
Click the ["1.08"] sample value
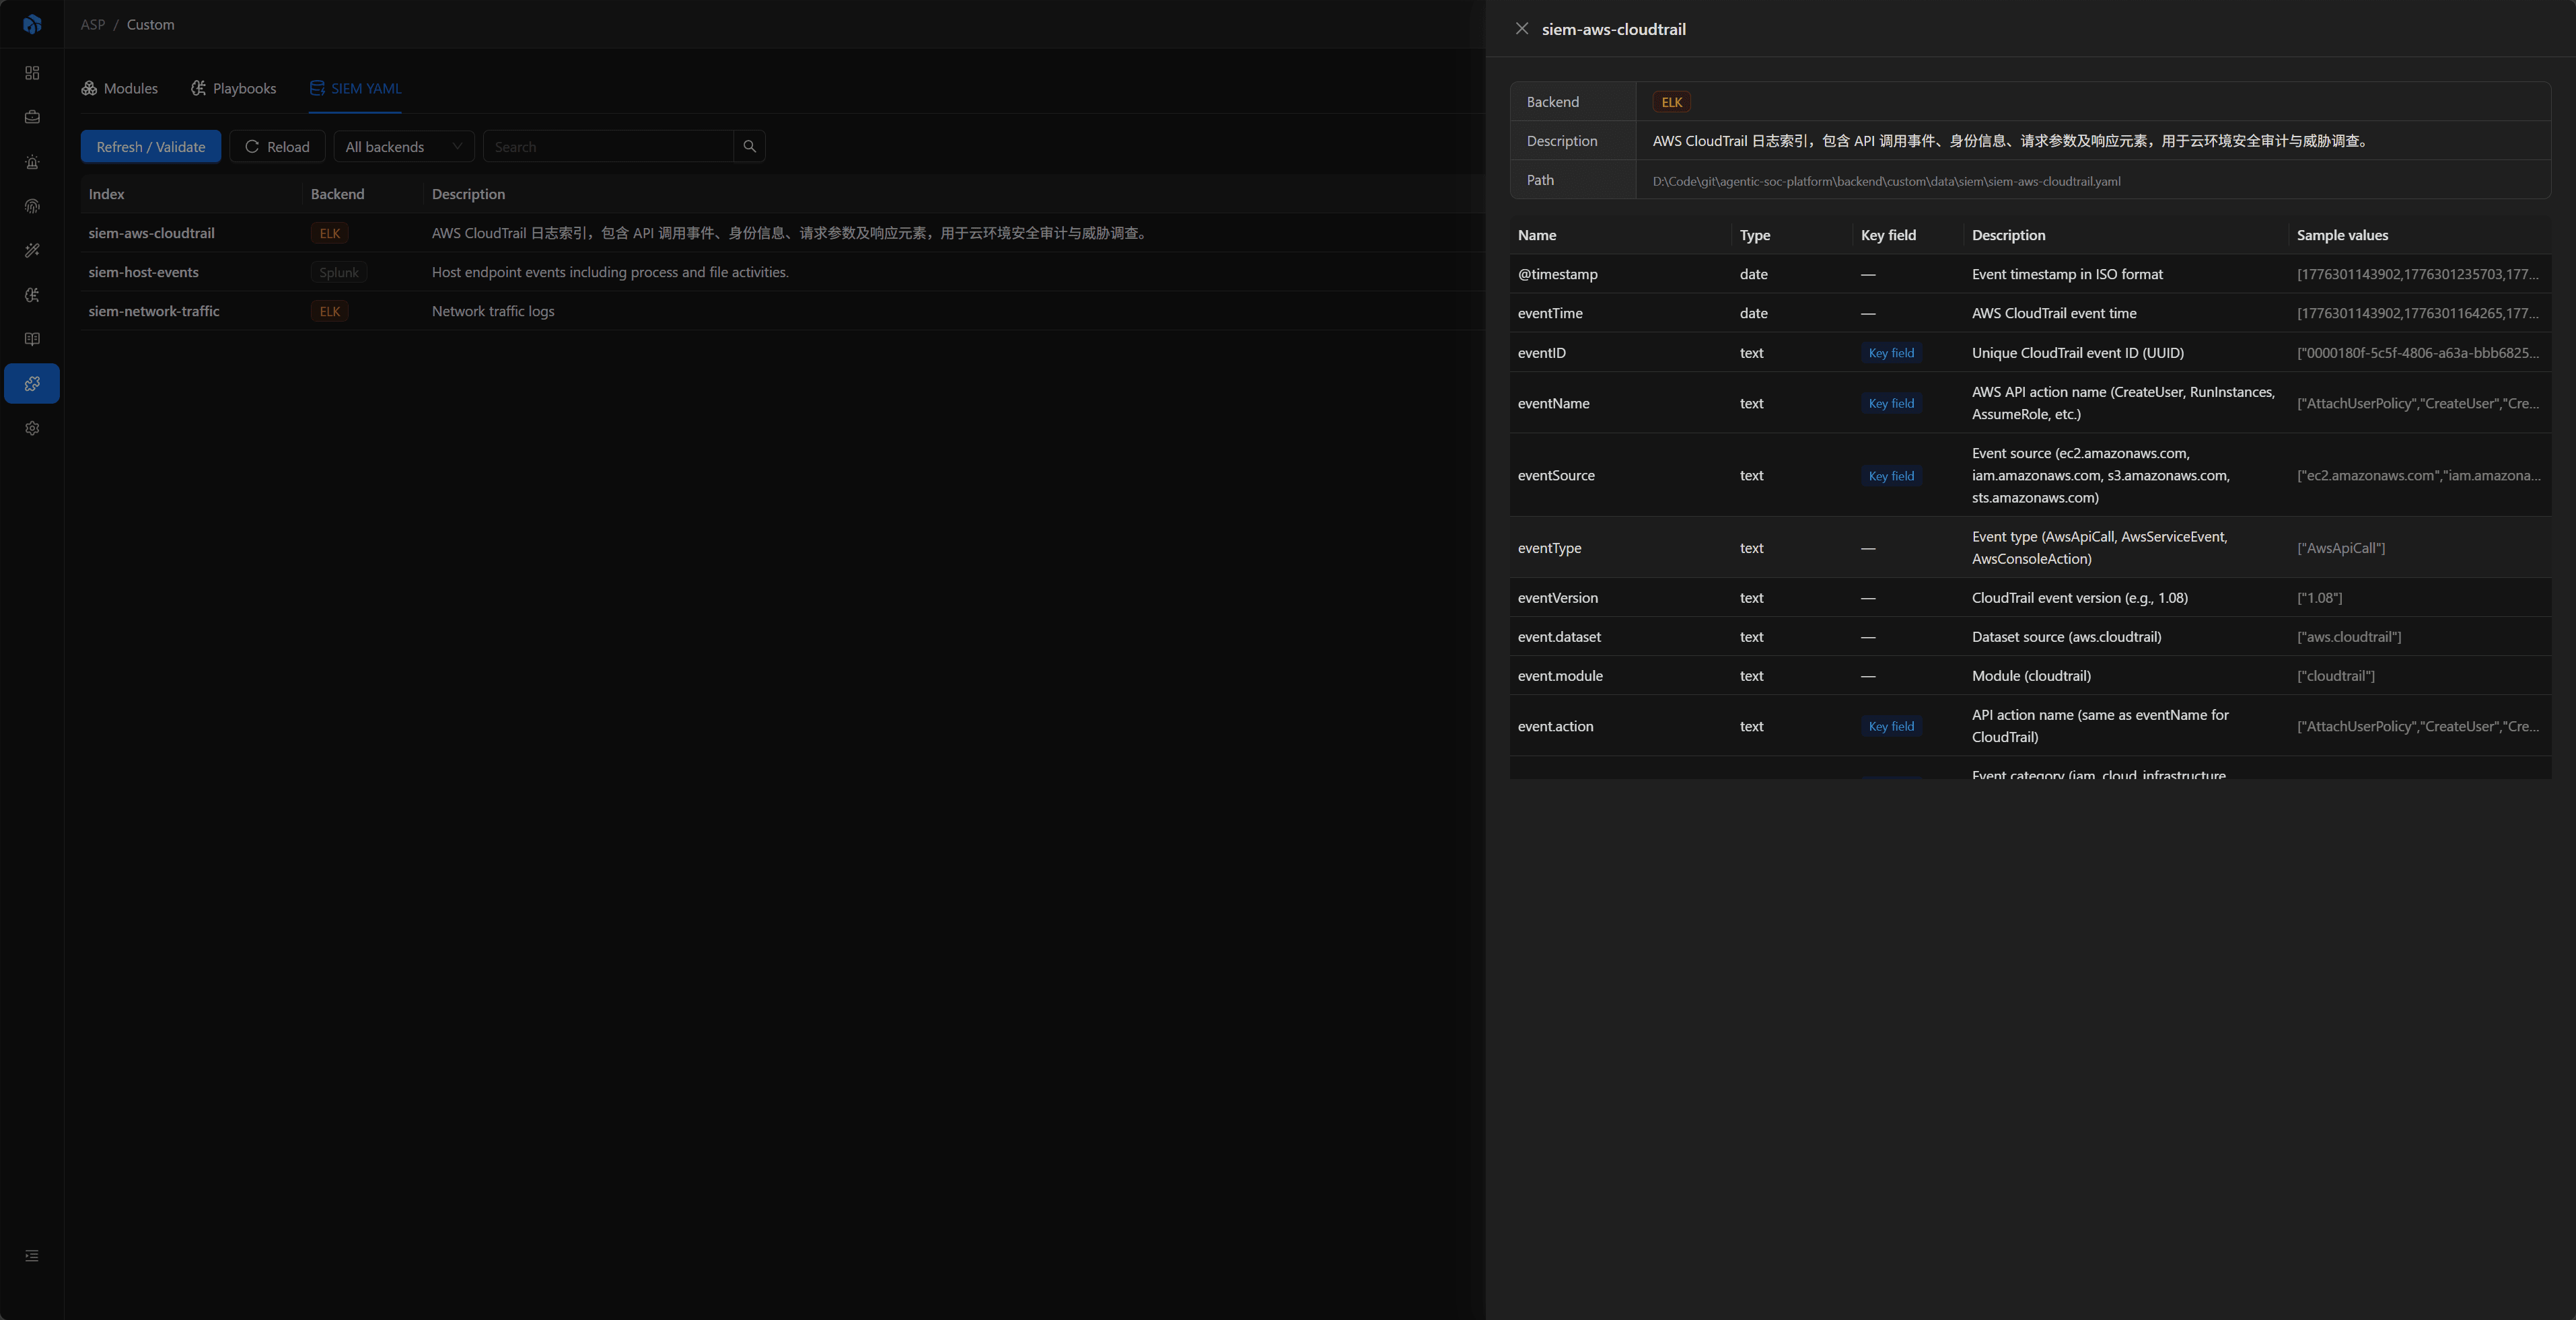coord(2320,598)
